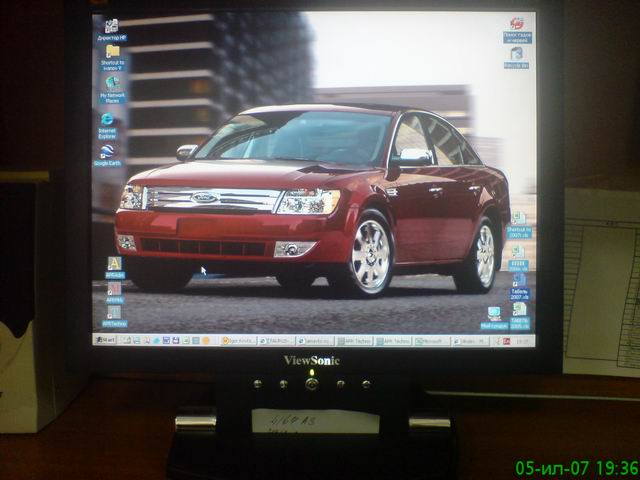Launch Google Earth from the desktop
Screen dimensions: 640x480
coord(106,152)
